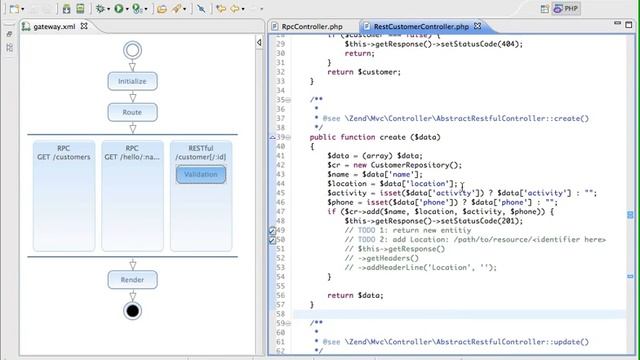
Task: Click the @see AbstractRestfulController::update() comment
Action: 456,342
